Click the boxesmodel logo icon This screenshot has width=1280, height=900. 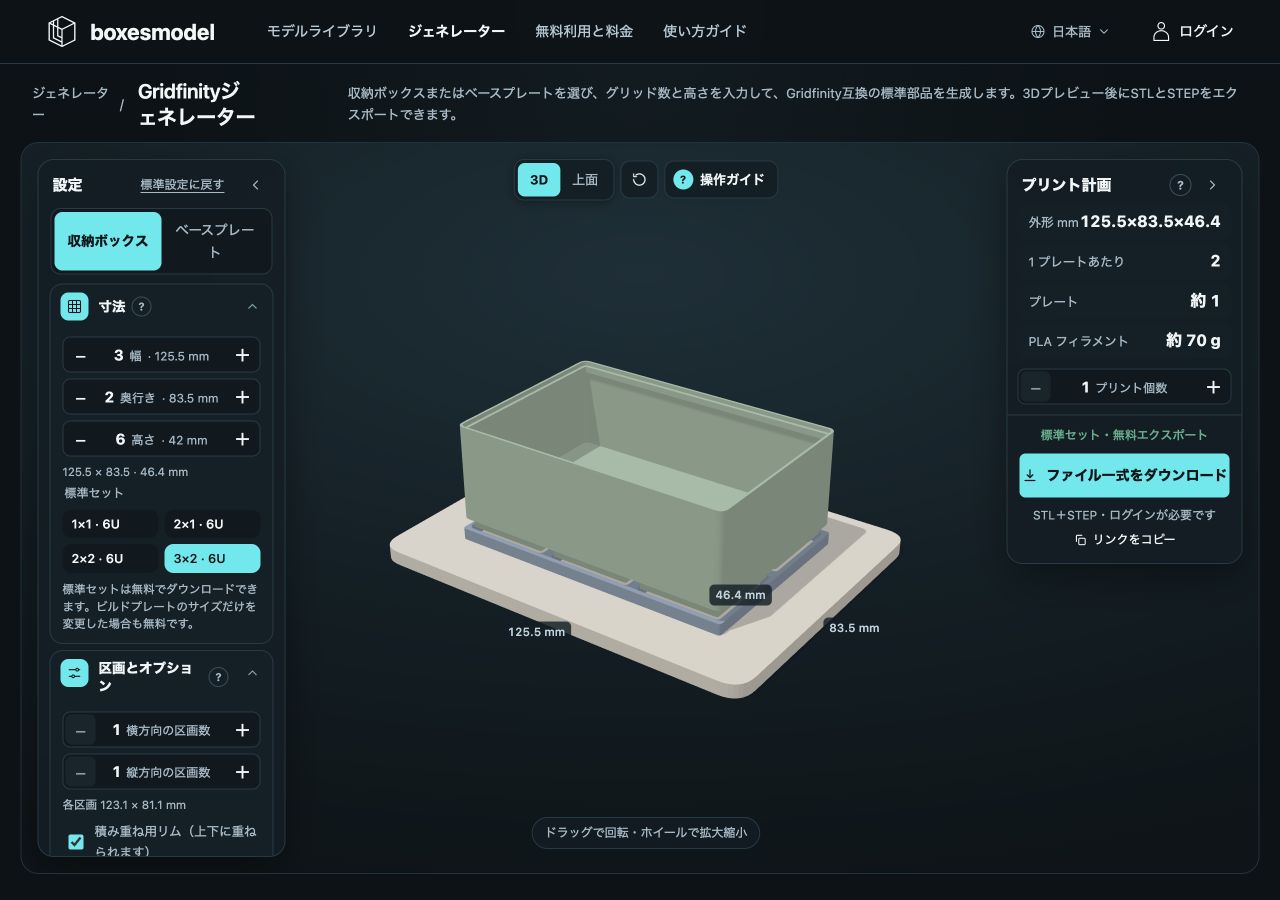tap(62, 32)
